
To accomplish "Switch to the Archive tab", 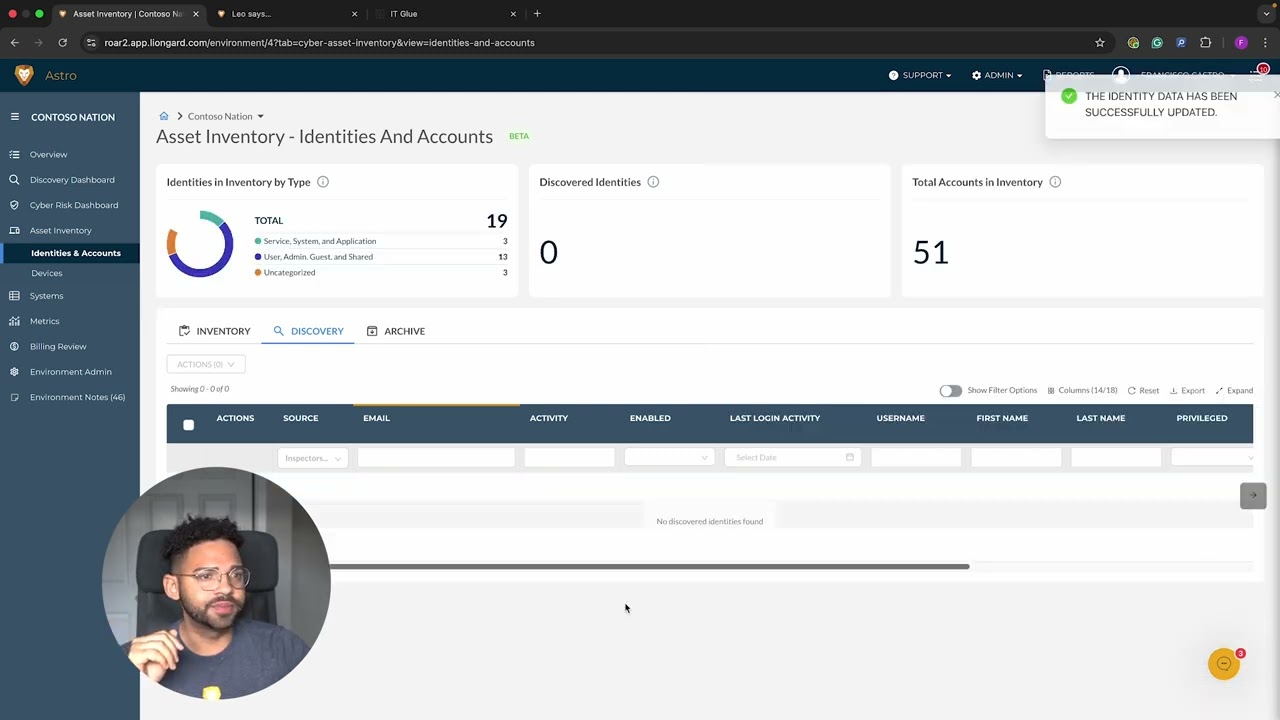I will click(396, 331).
